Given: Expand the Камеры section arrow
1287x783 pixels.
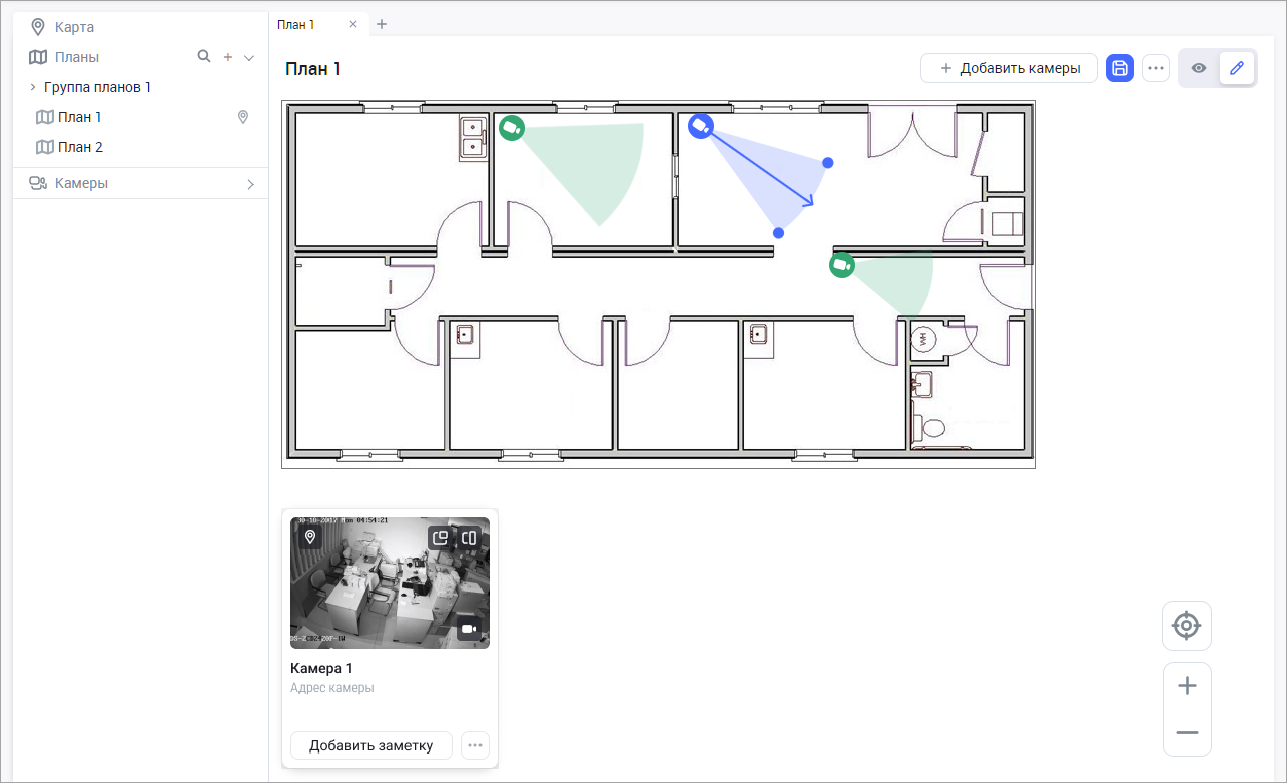Looking at the screenshot, I should (250, 184).
